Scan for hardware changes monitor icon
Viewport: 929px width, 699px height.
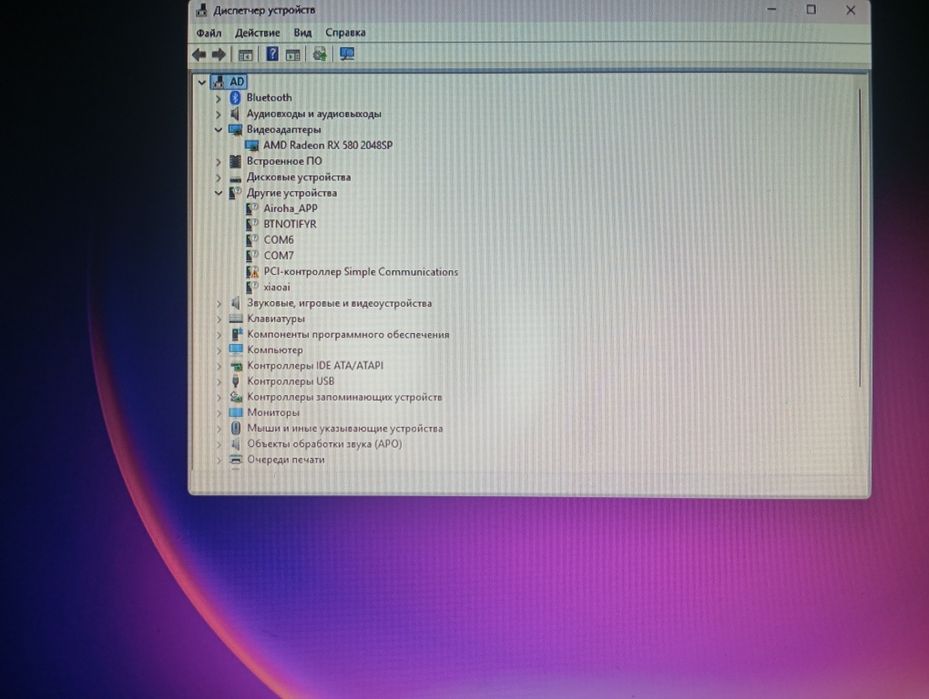[347, 54]
